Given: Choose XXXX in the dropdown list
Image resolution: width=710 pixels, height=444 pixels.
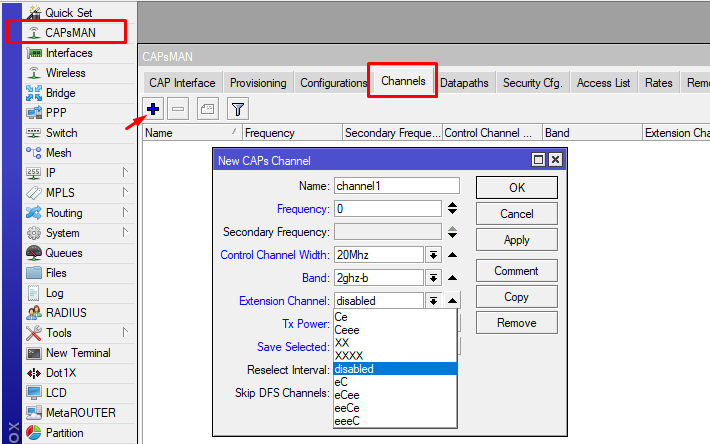Looking at the screenshot, I should pos(349,355).
